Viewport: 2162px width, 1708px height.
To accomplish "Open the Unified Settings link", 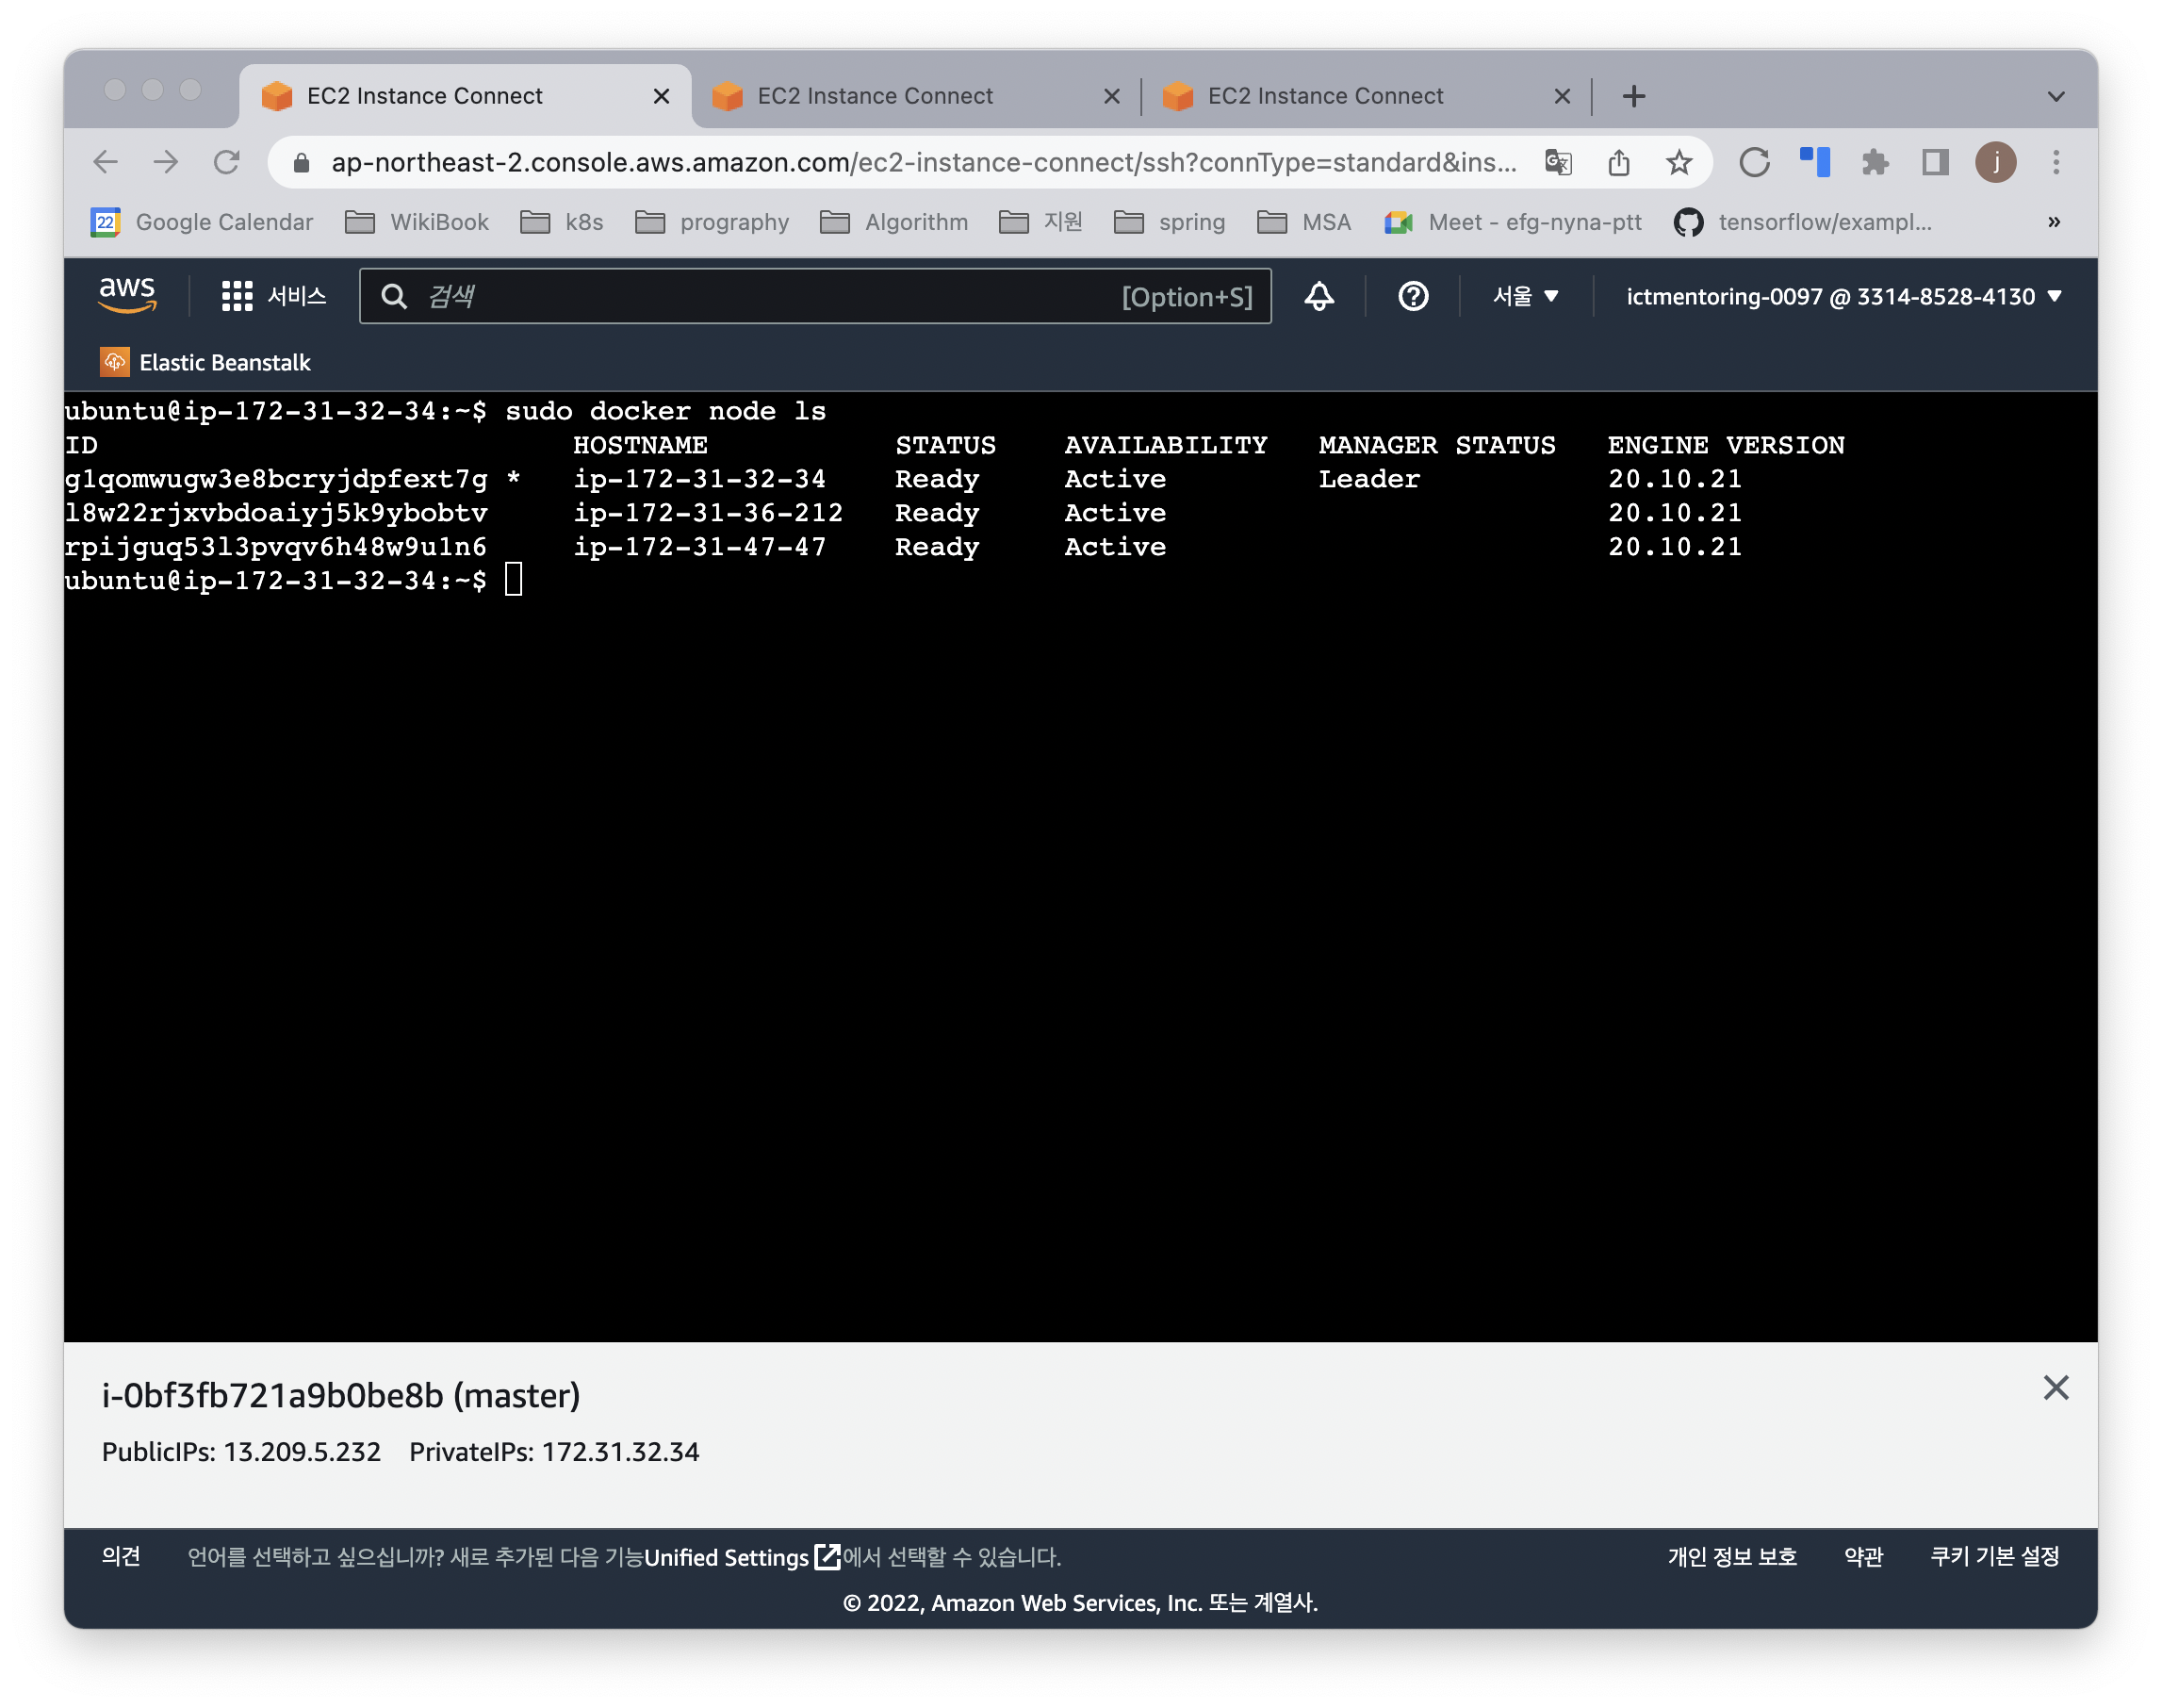I will point(727,1557).
